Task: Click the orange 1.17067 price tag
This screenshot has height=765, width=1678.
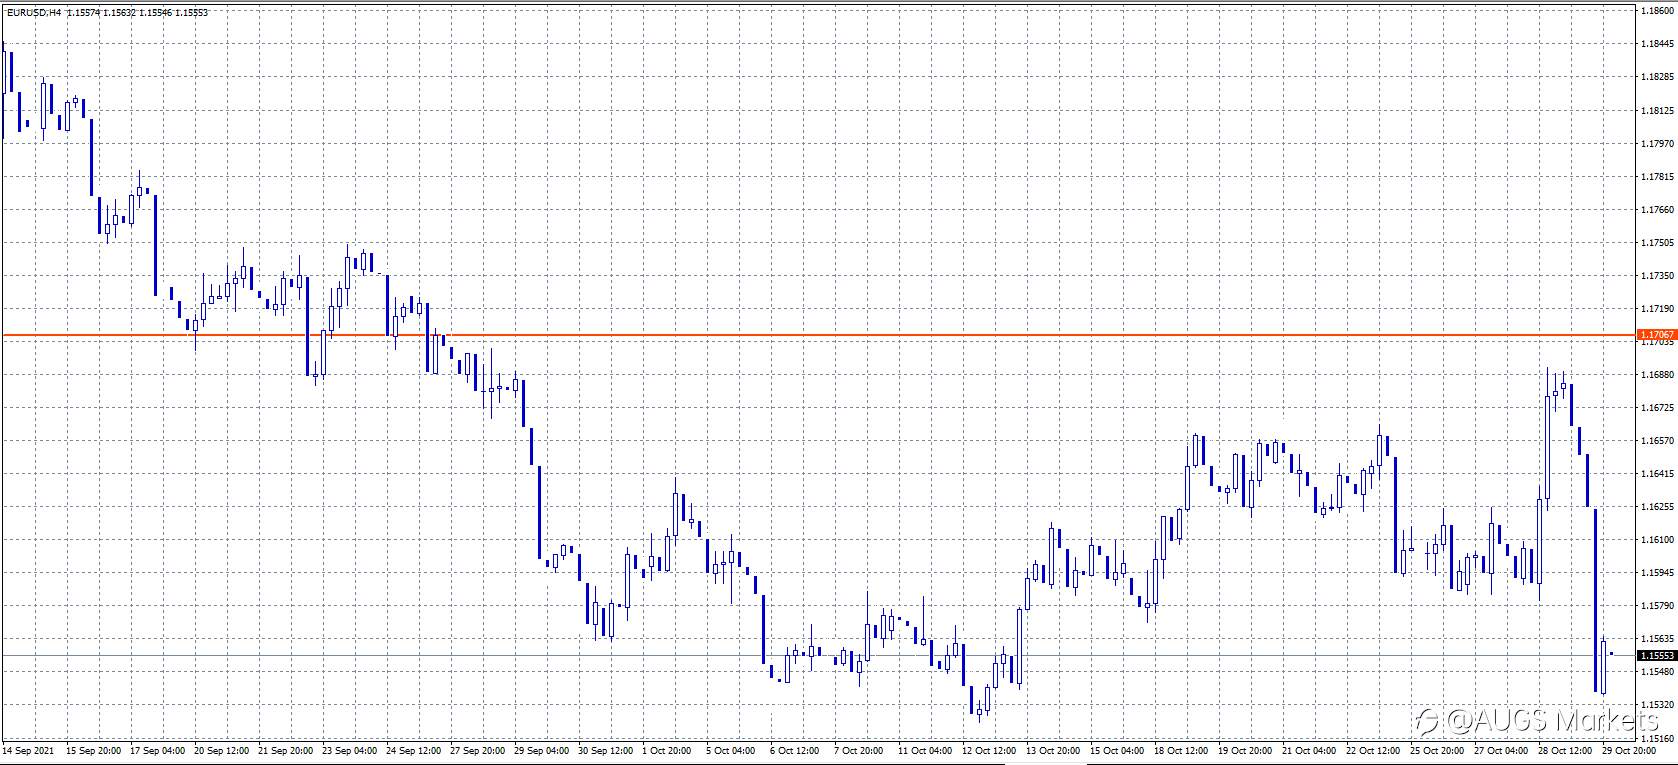Action: pos(1657,334)
